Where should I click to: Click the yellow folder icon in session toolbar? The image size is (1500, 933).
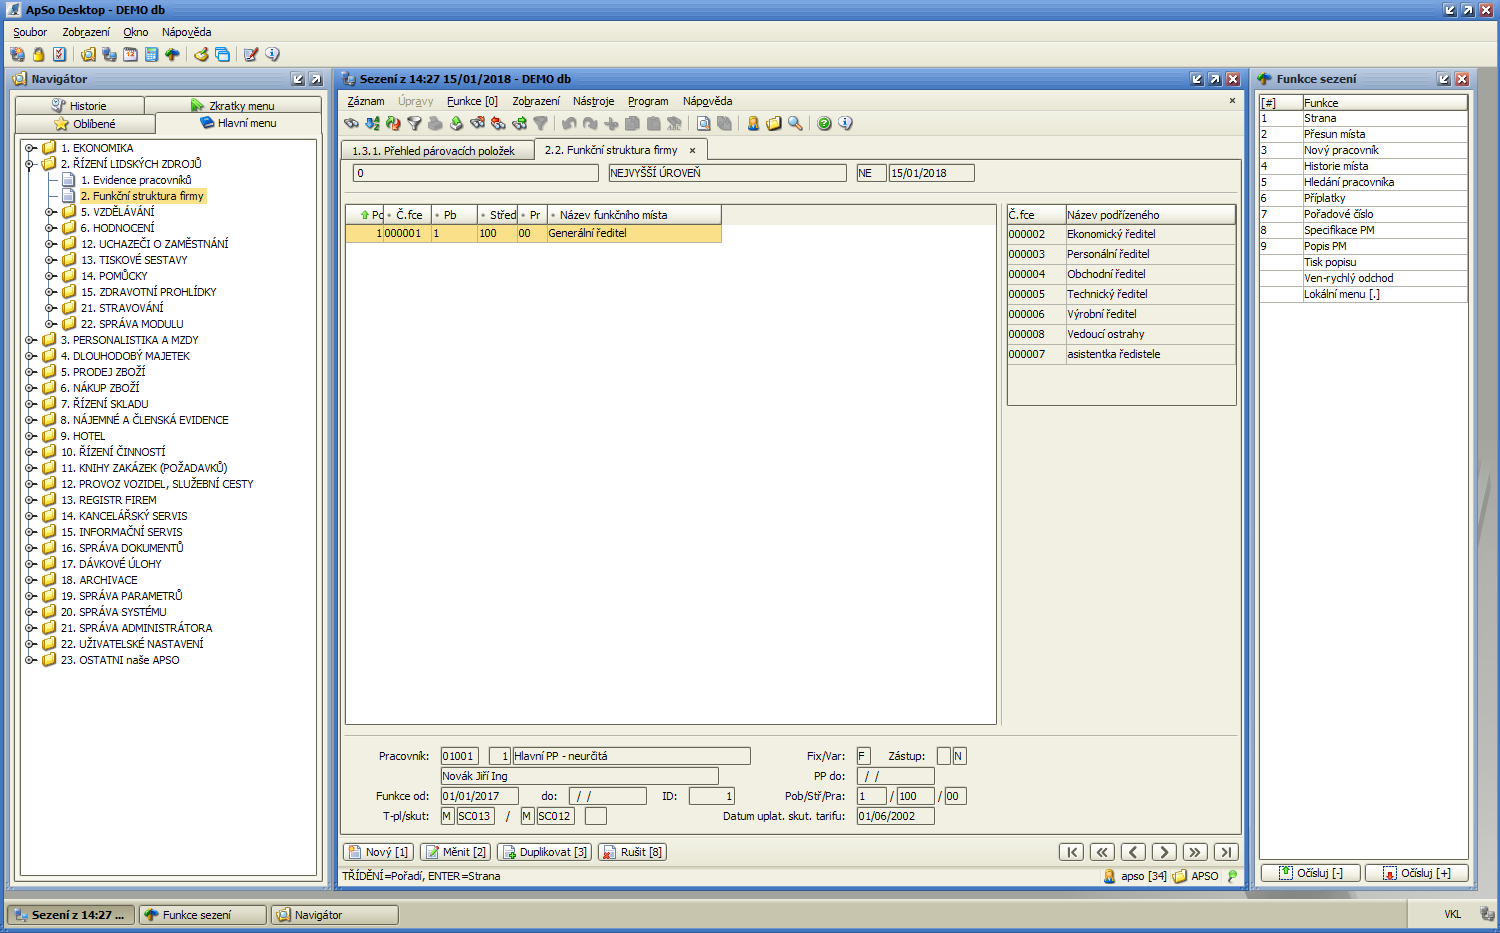(x=774, y=123)
